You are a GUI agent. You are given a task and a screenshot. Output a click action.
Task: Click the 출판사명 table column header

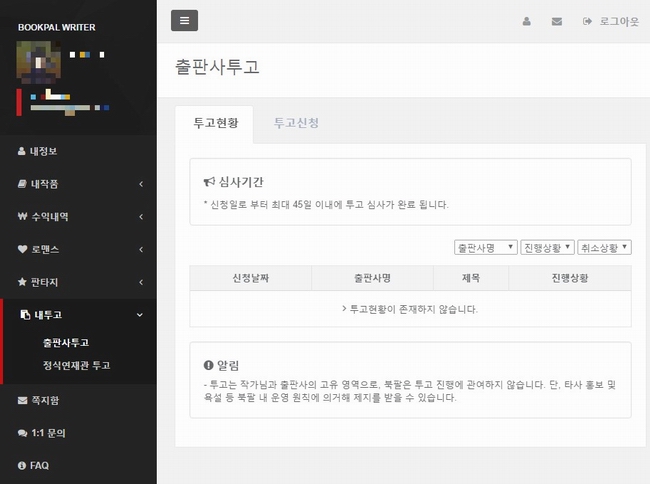[372, 278]
